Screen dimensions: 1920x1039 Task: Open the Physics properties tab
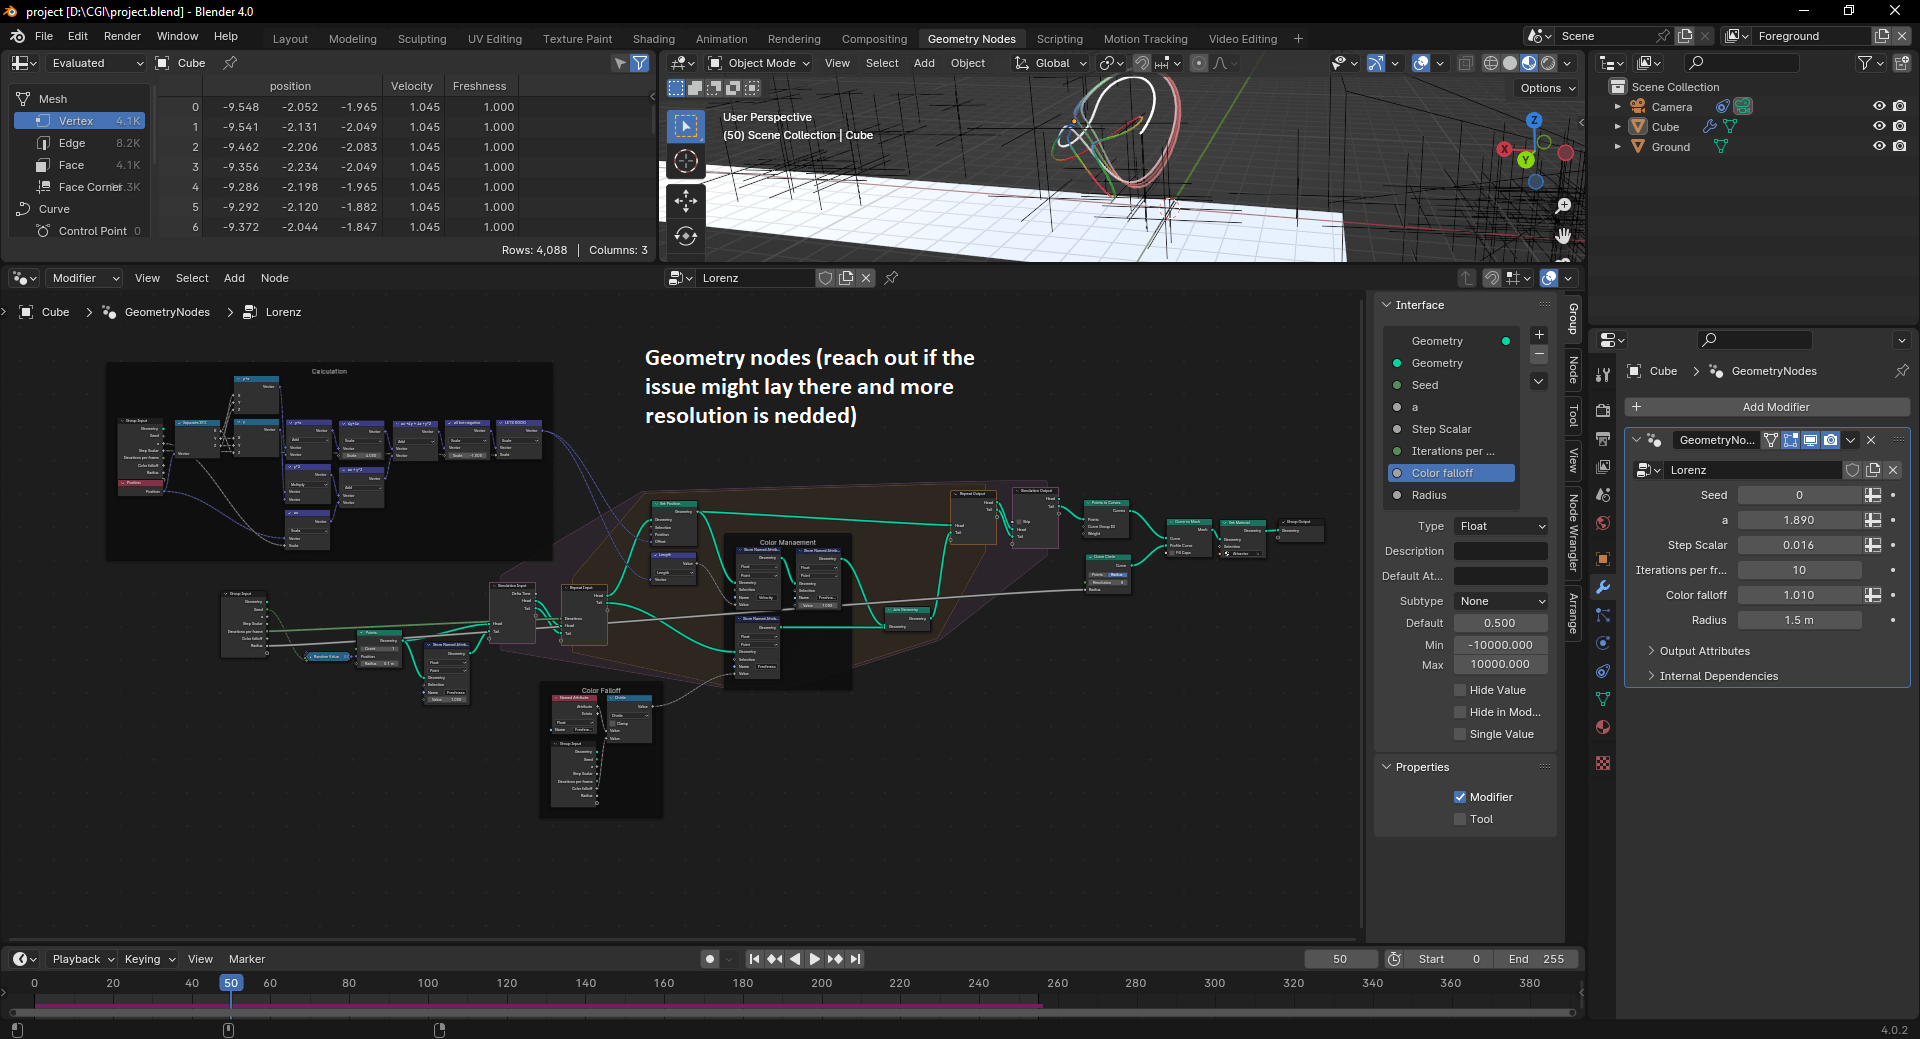coord(1603,643)
